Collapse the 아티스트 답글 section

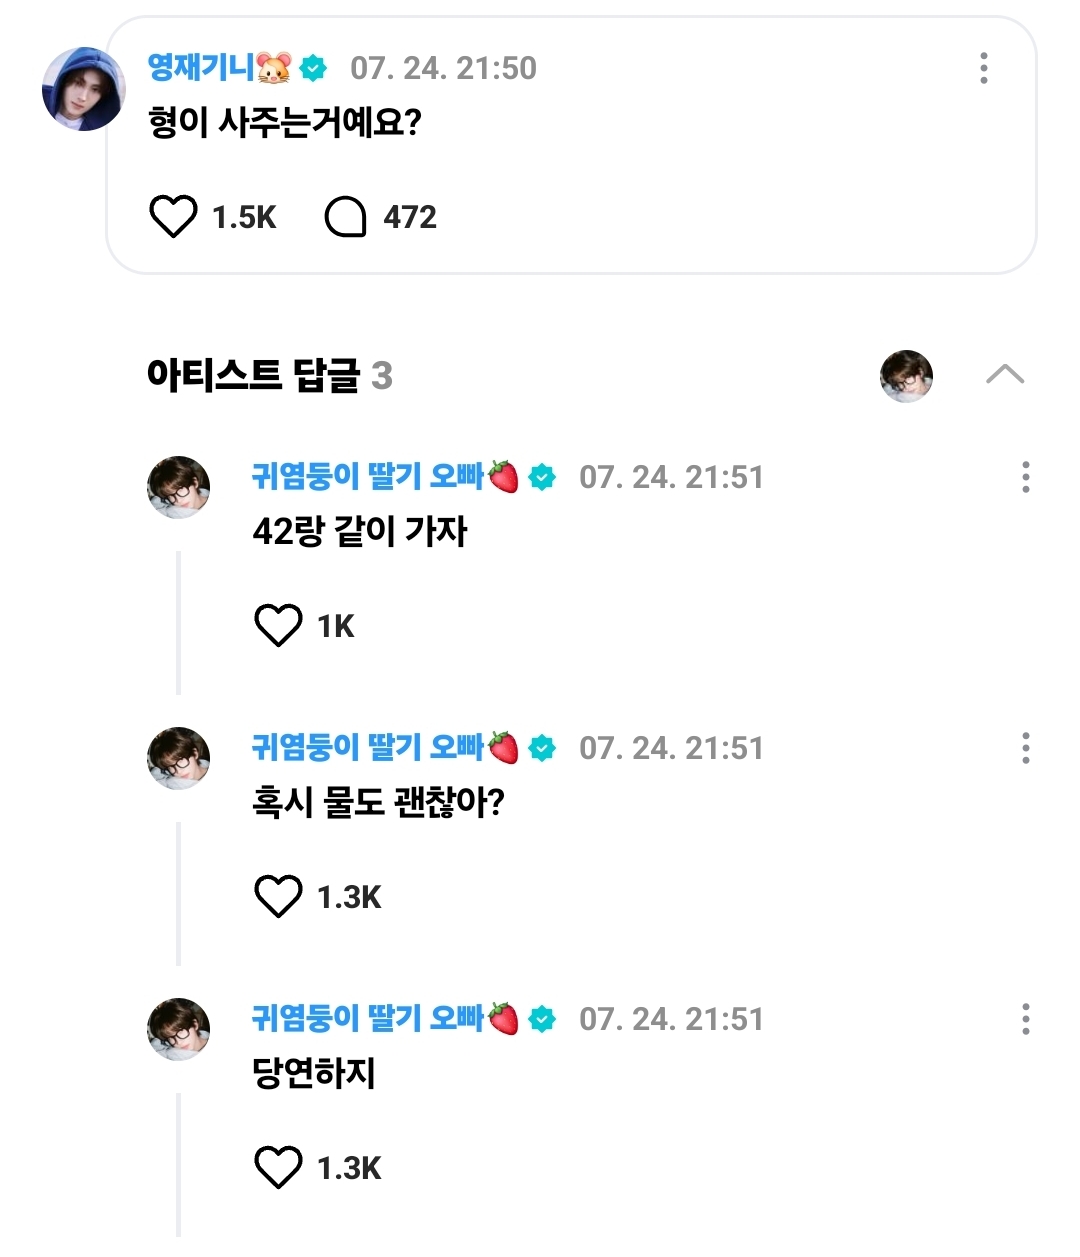coord(1004,375)
